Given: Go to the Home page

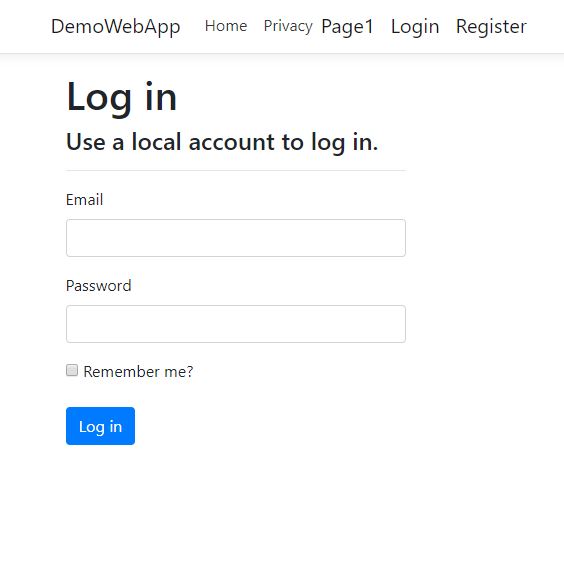Looking at the screenshot, I should (226, 26).
